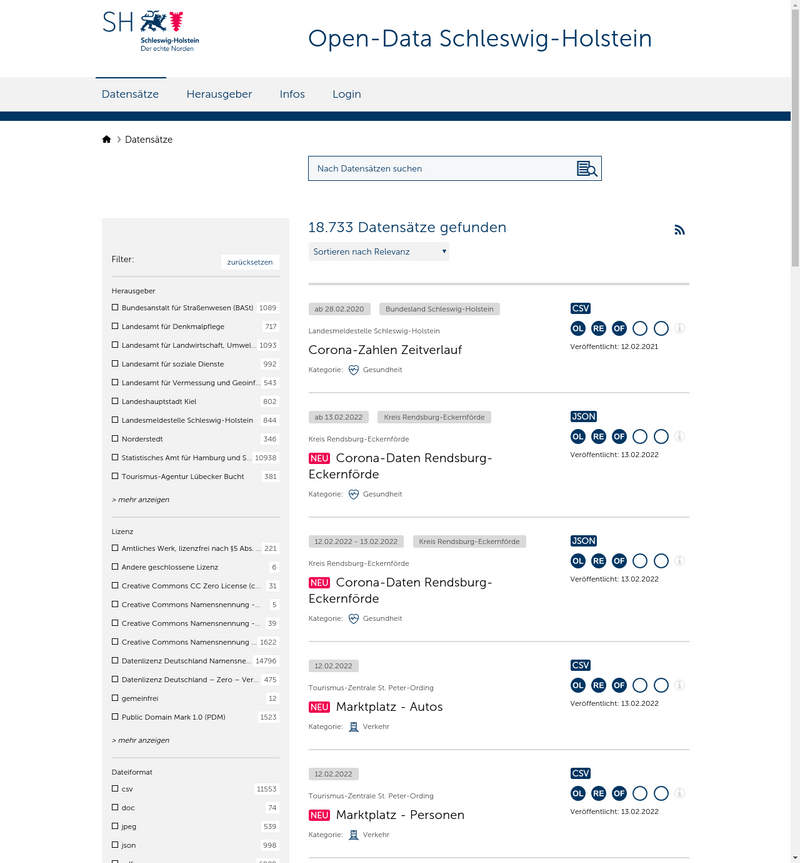Open Datensätze navigation tab
The width and height of the screenshot is (800, 863).
[x=130, y=94]
